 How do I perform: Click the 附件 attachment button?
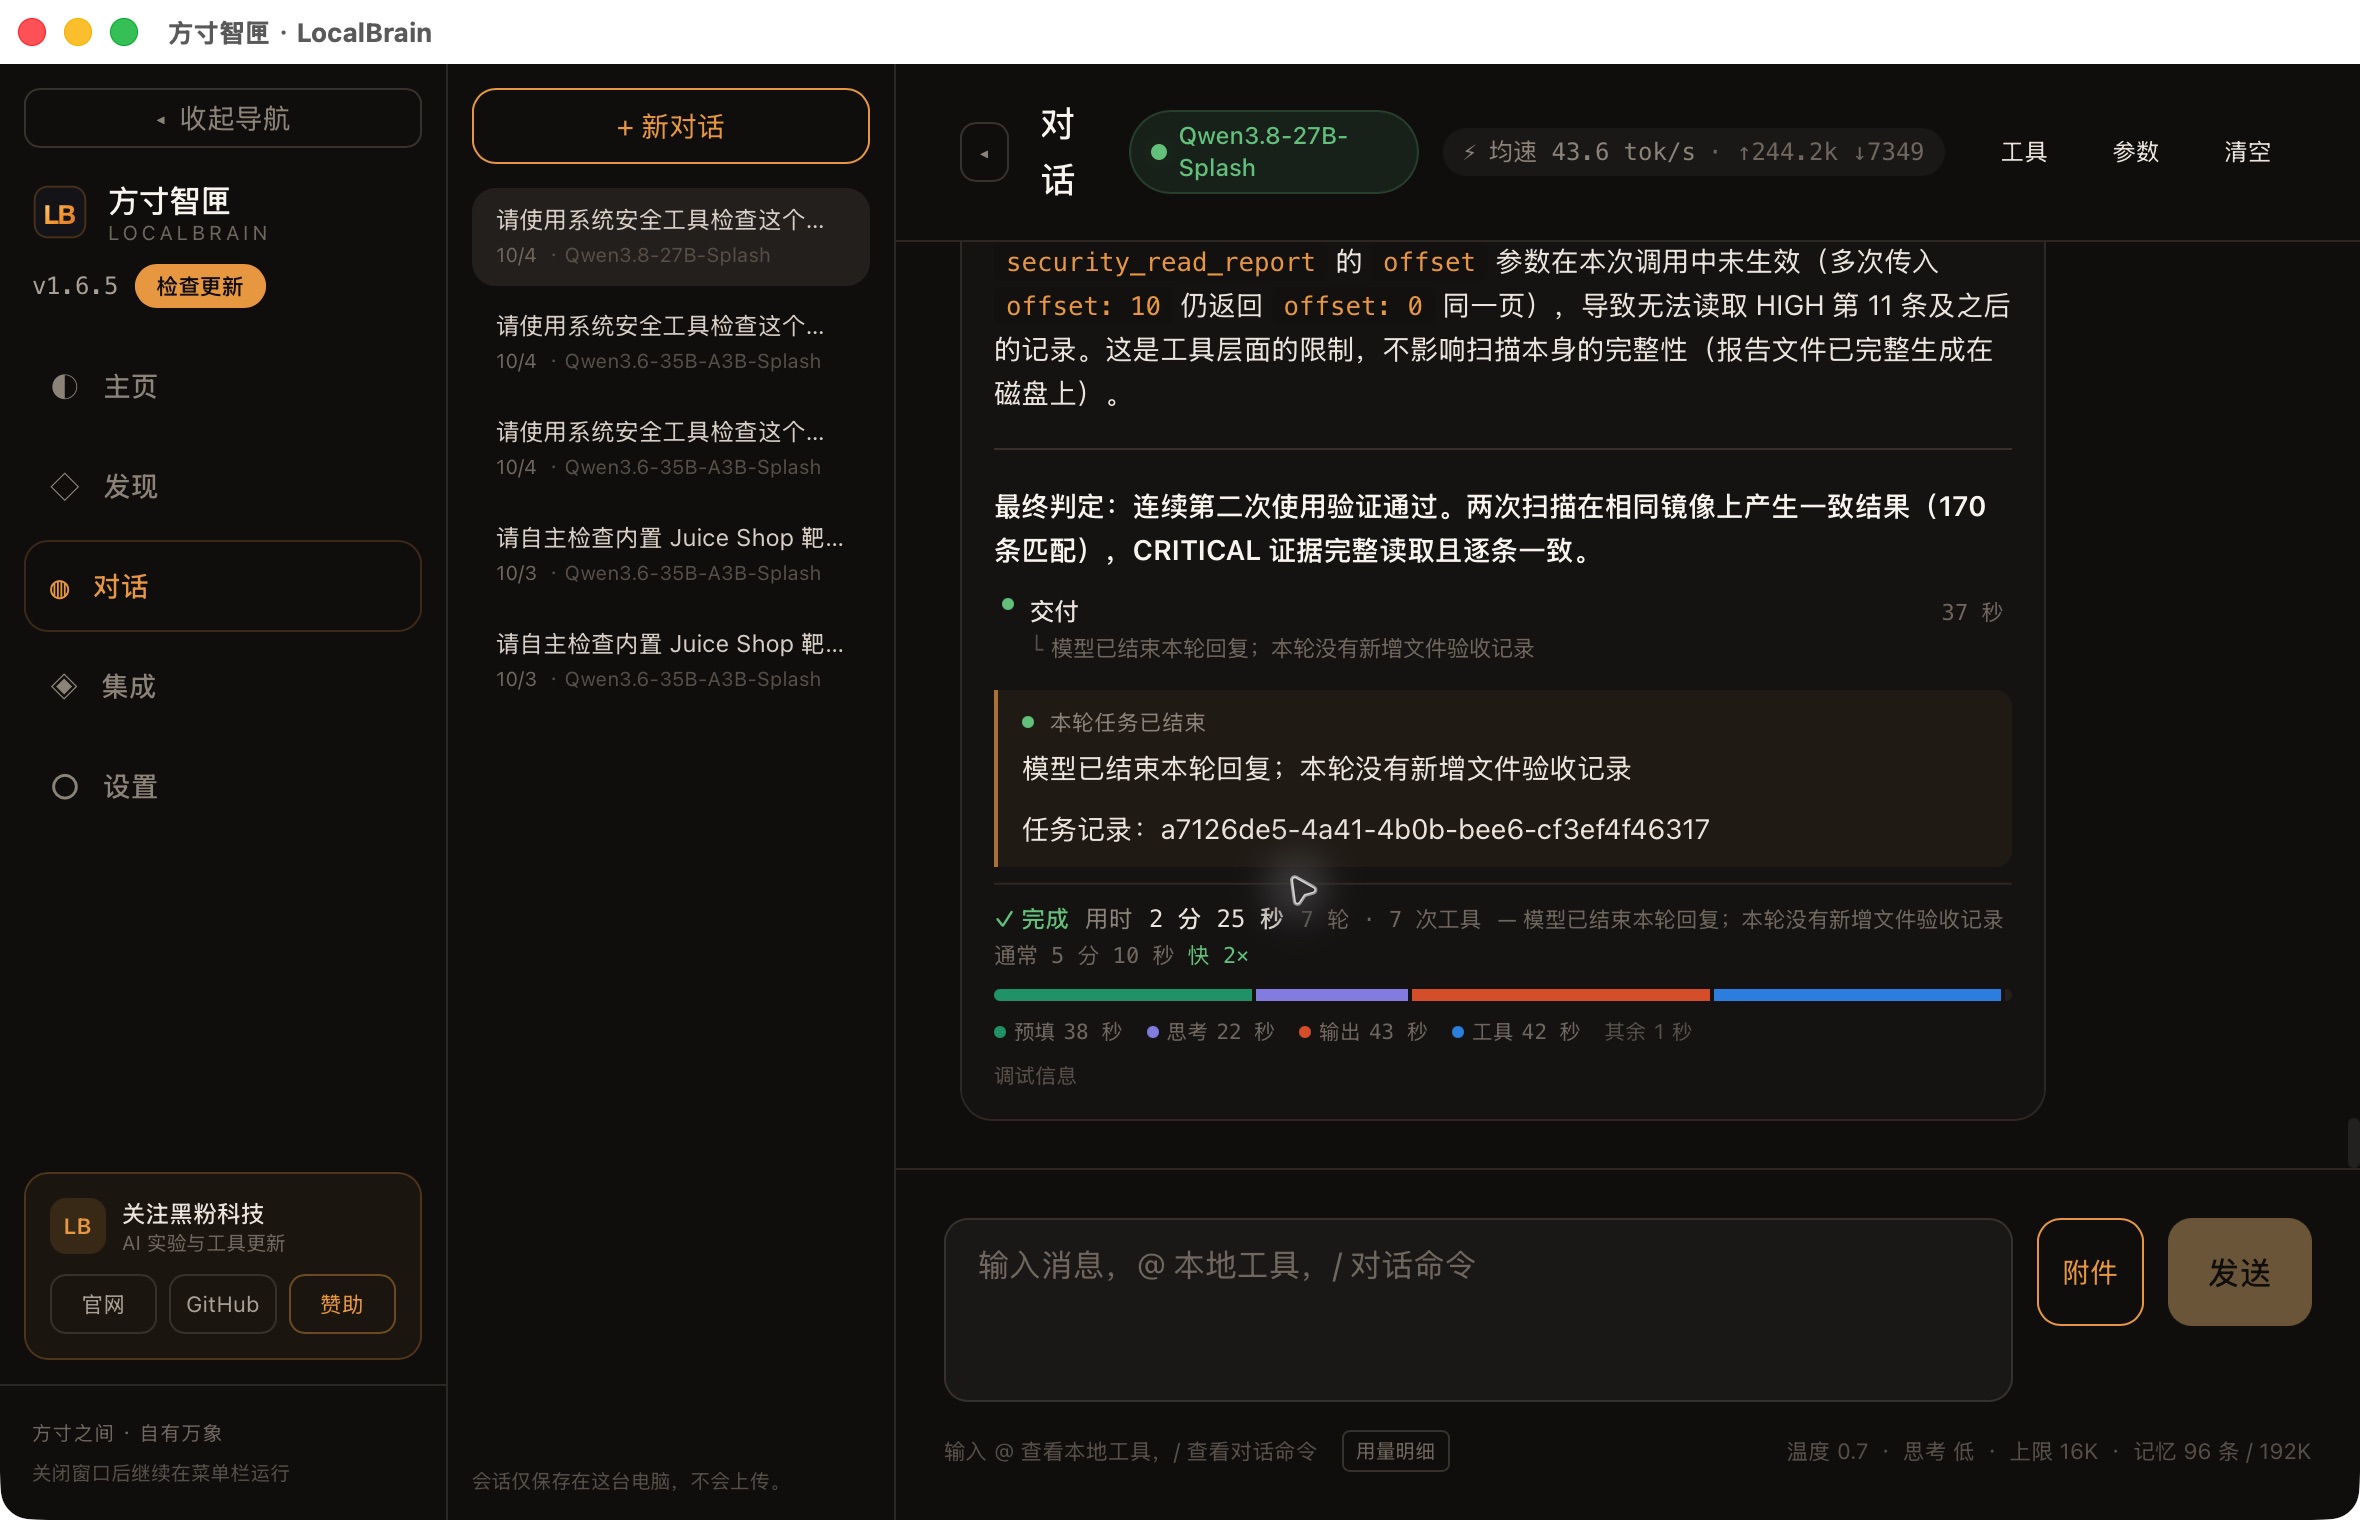(2090, 1272)
